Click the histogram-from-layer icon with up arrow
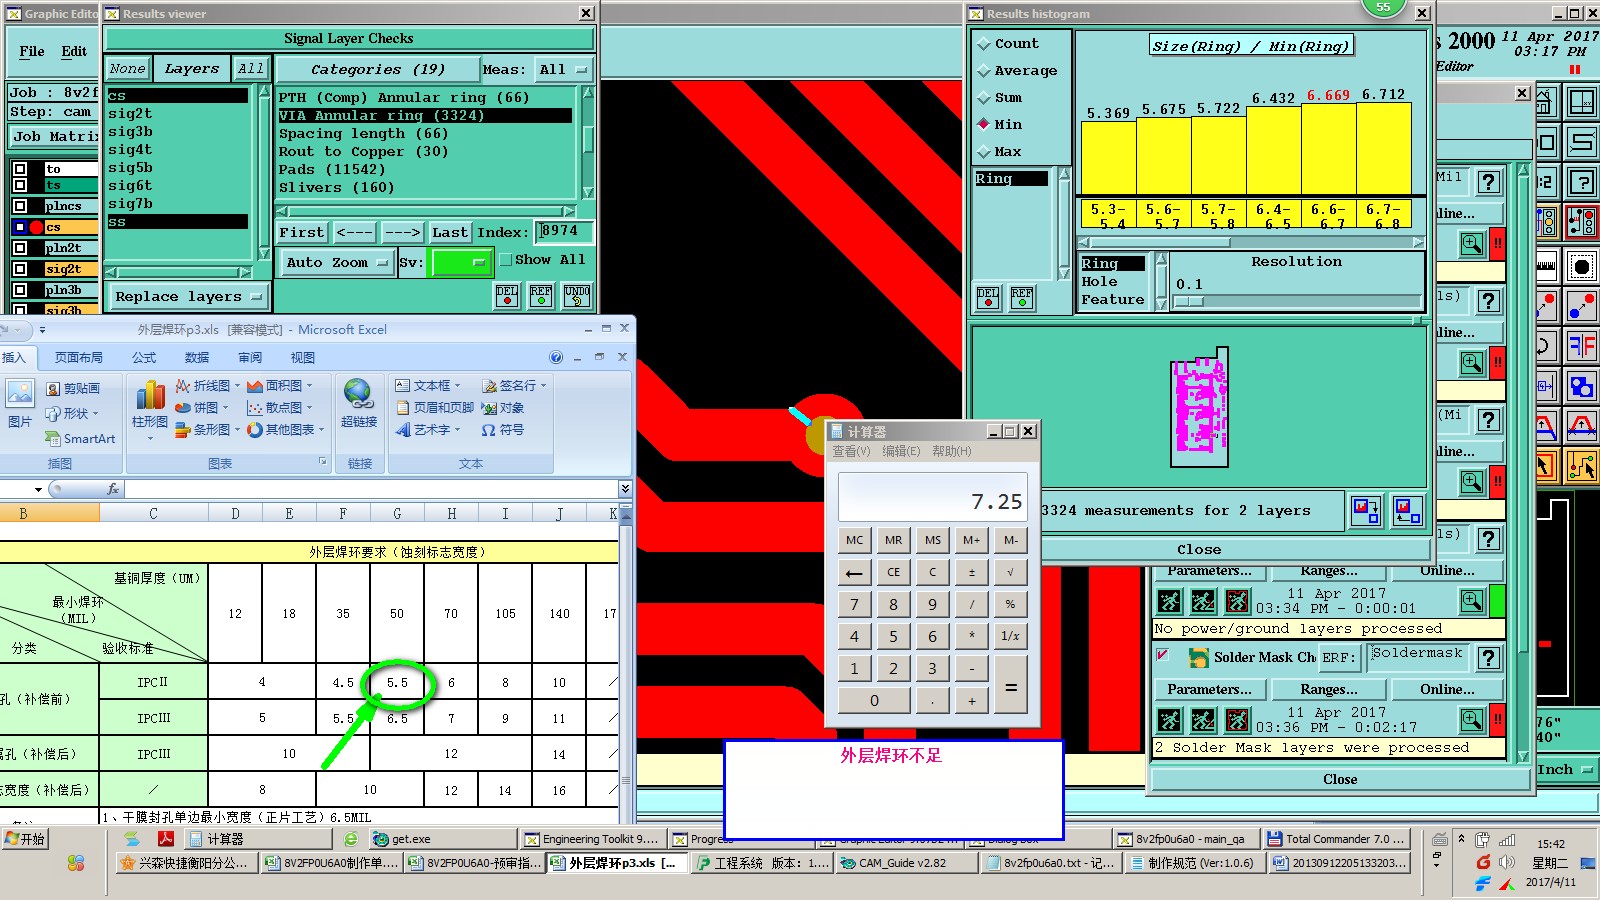 (x=1407, y=510)
